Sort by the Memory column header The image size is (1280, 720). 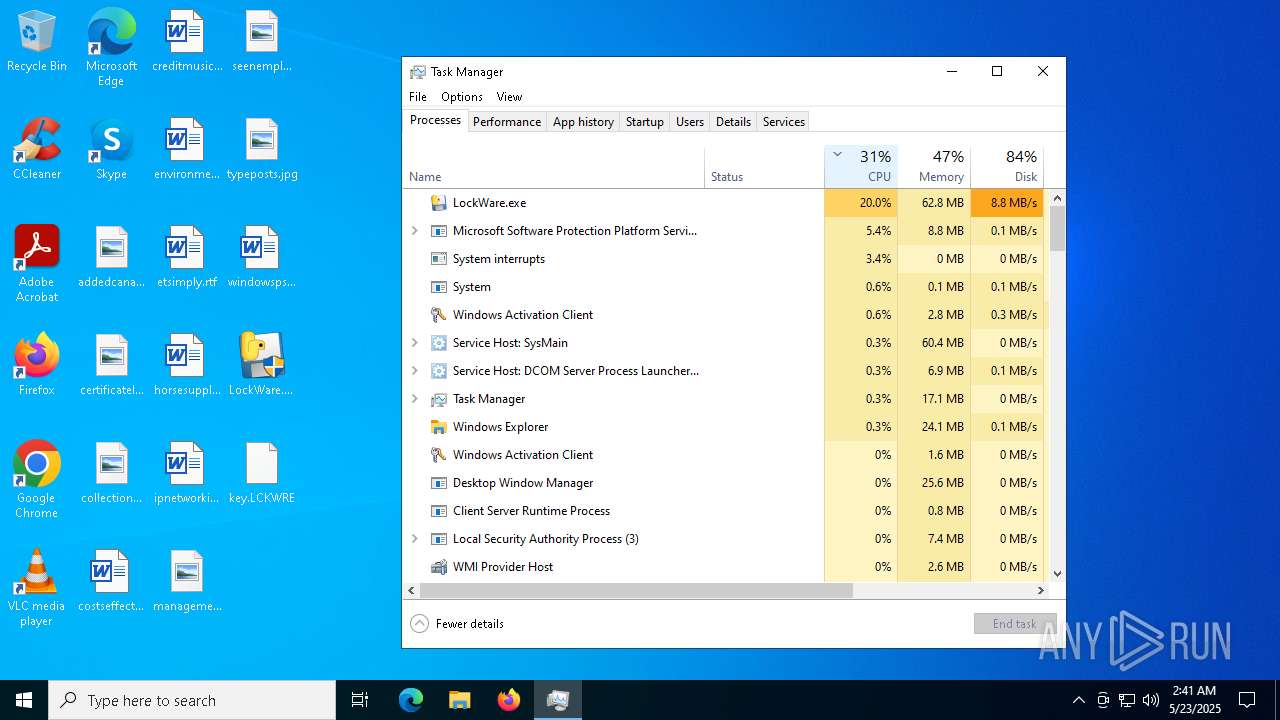[x=934, y=166]
